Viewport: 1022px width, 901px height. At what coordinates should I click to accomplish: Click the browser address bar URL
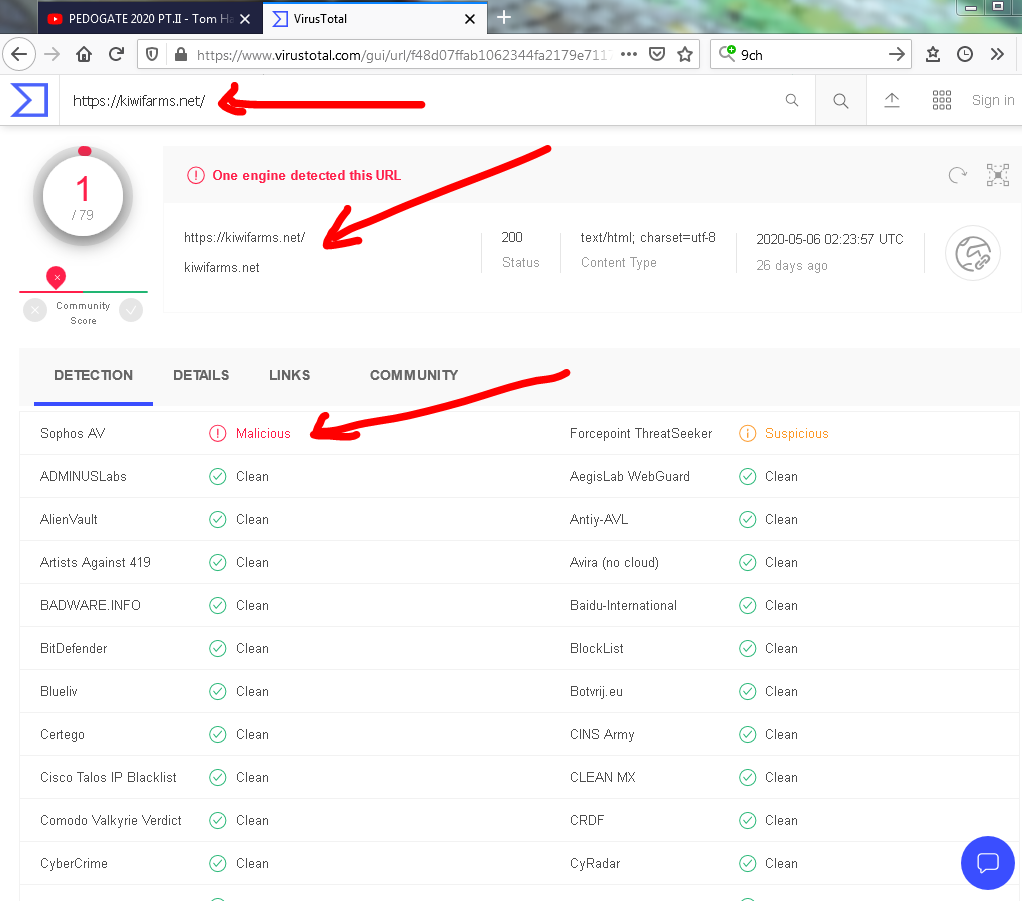click(x=404, y=55)
